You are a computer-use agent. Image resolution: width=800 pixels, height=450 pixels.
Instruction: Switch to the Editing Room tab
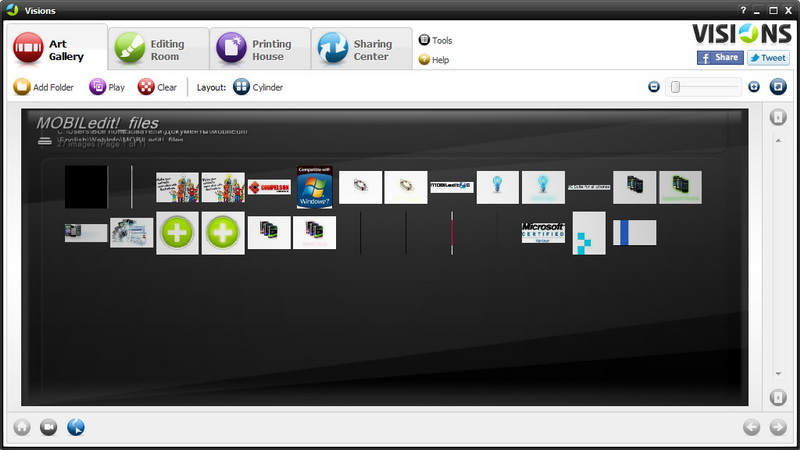pyautogui.click(x=159, y=49)
